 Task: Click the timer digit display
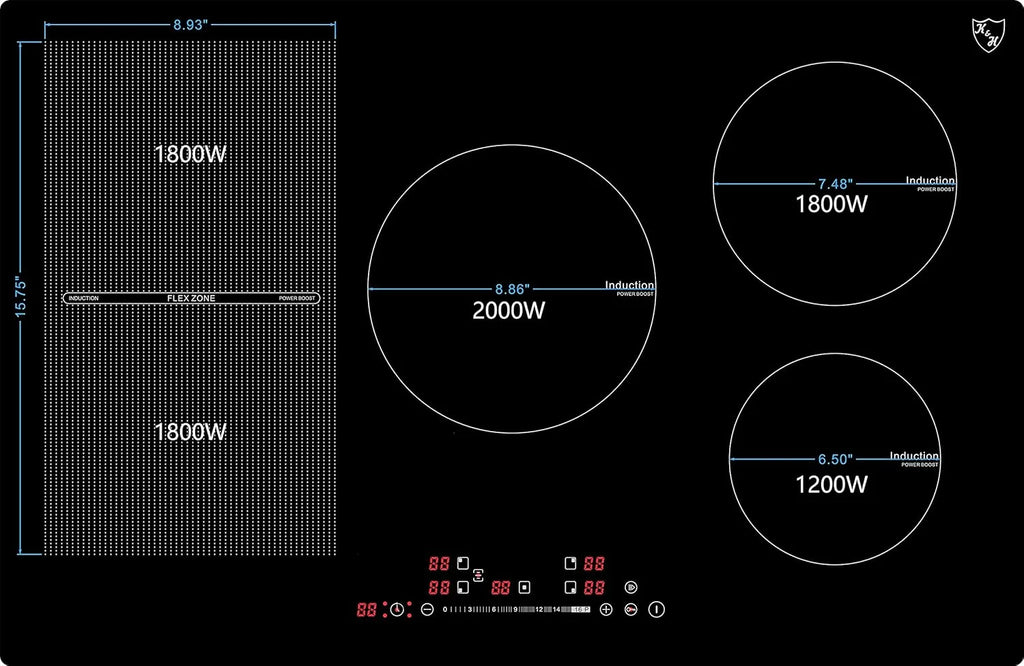click(366, 609)
